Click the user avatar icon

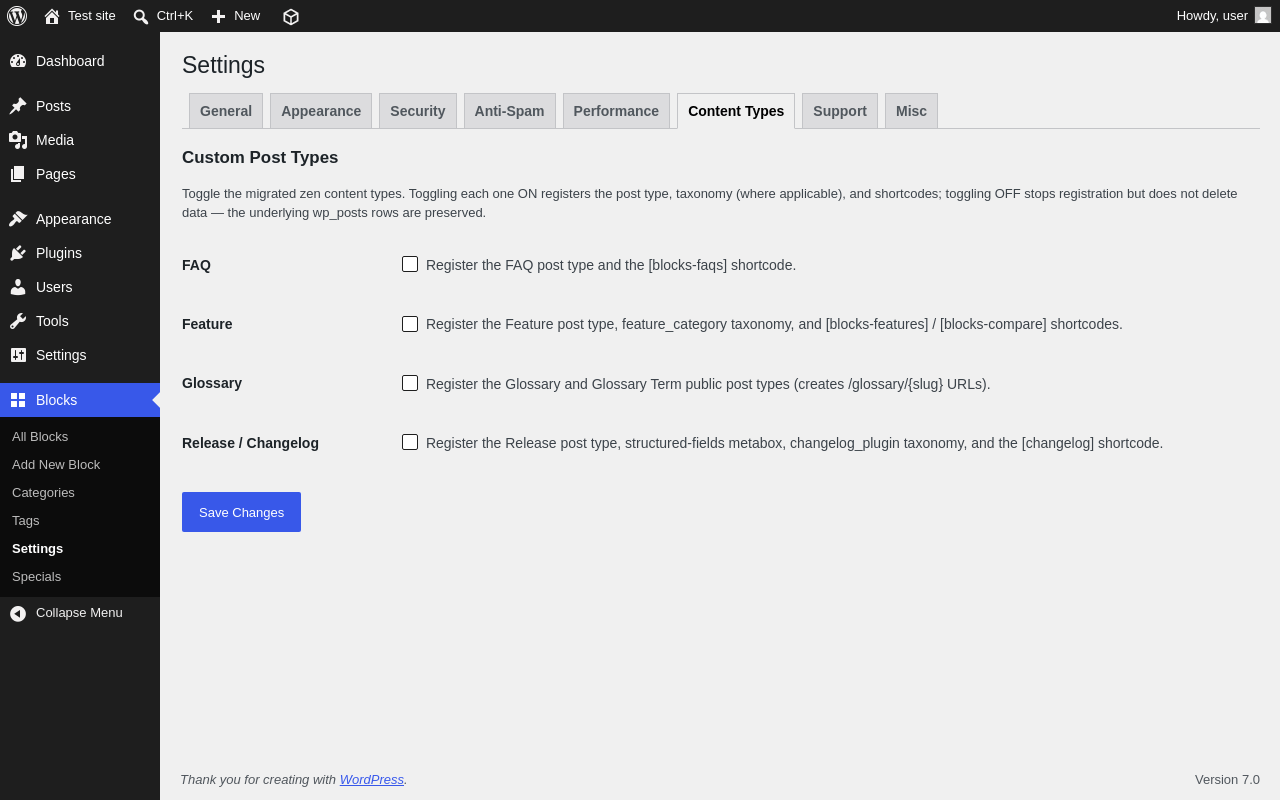tap(1263, 15)
